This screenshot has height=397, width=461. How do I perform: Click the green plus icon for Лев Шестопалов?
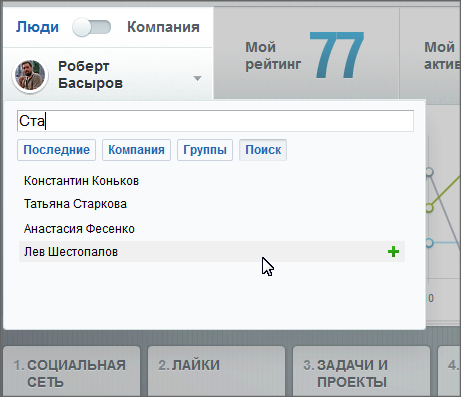click(393, 252)
